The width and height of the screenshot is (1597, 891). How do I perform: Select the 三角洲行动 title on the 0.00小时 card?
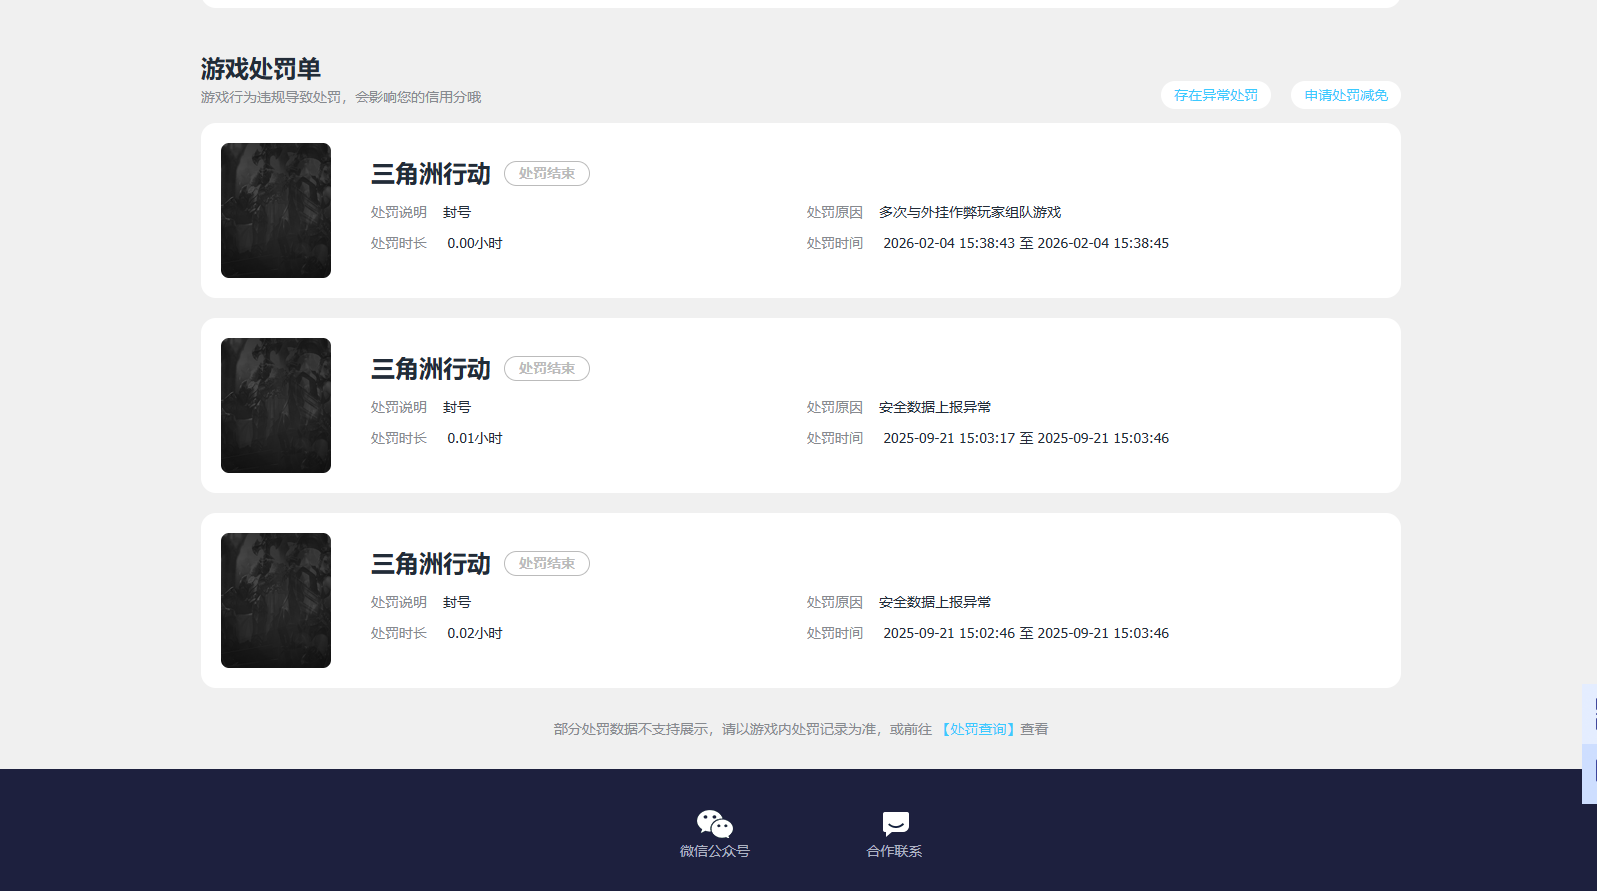point(431,174)
